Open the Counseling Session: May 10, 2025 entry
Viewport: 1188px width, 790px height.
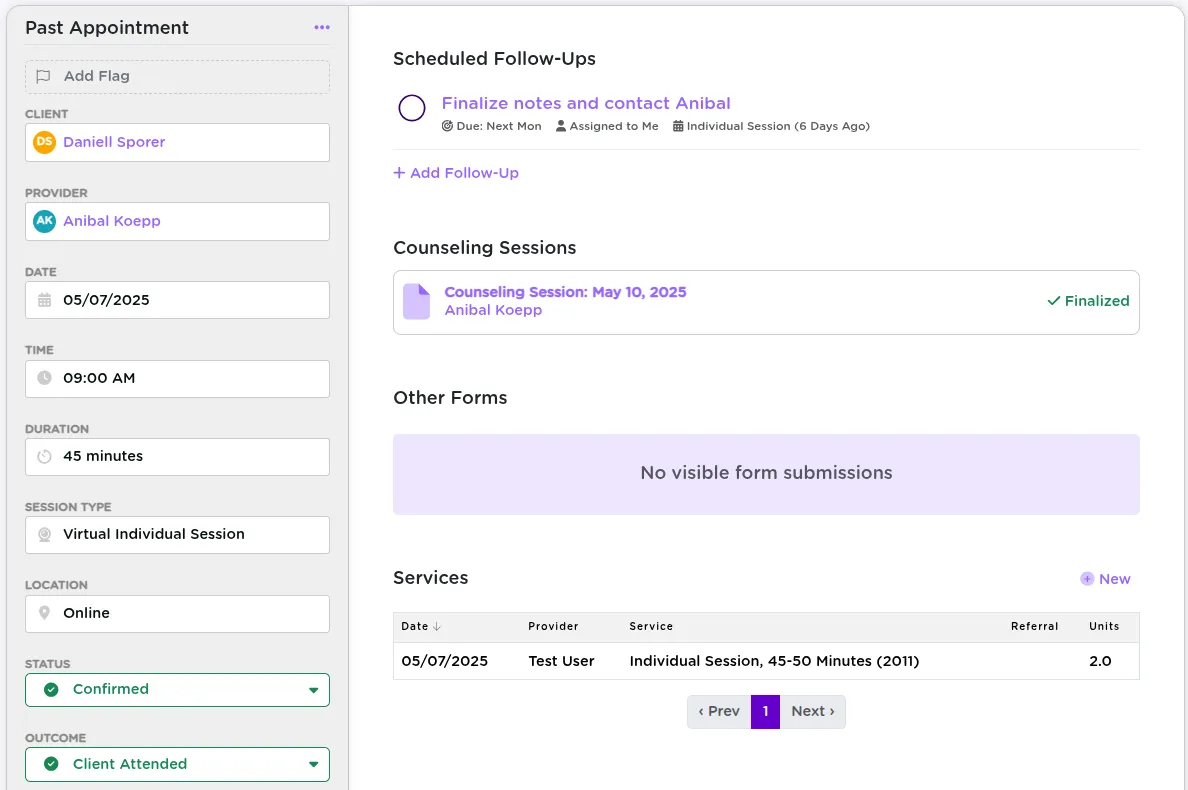pyautogui.click(x=565, y=291)
